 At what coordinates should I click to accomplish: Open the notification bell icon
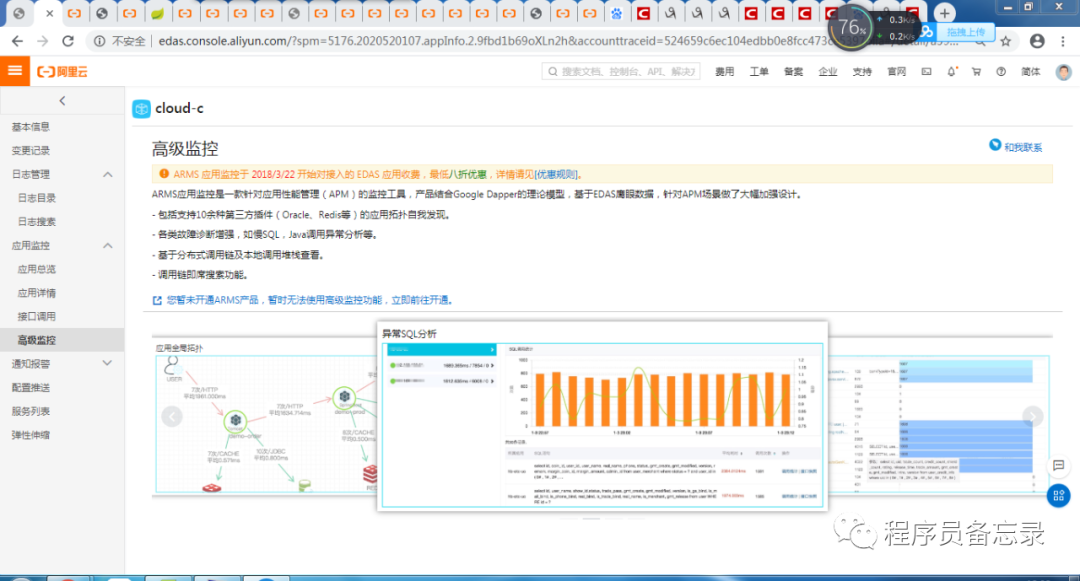coord(951,72)
